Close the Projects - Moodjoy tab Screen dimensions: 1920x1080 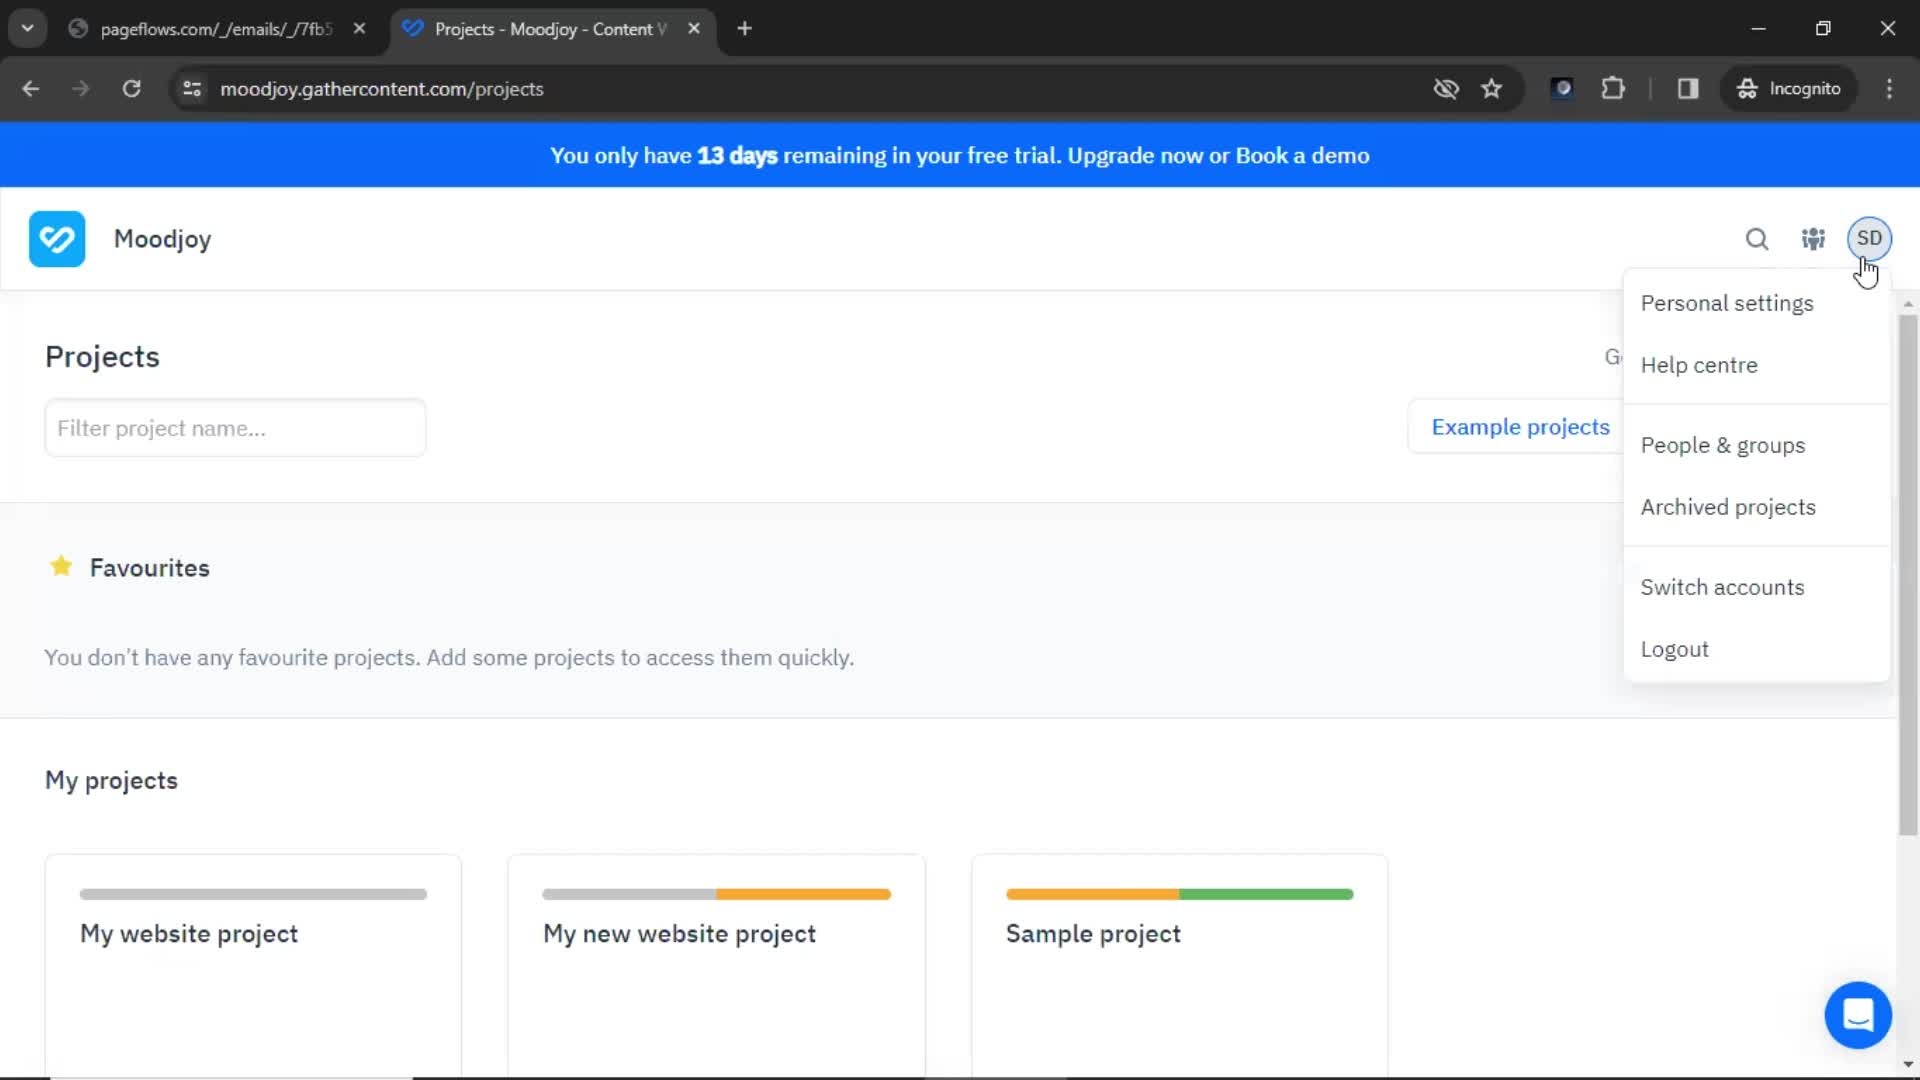click(694, 29)
